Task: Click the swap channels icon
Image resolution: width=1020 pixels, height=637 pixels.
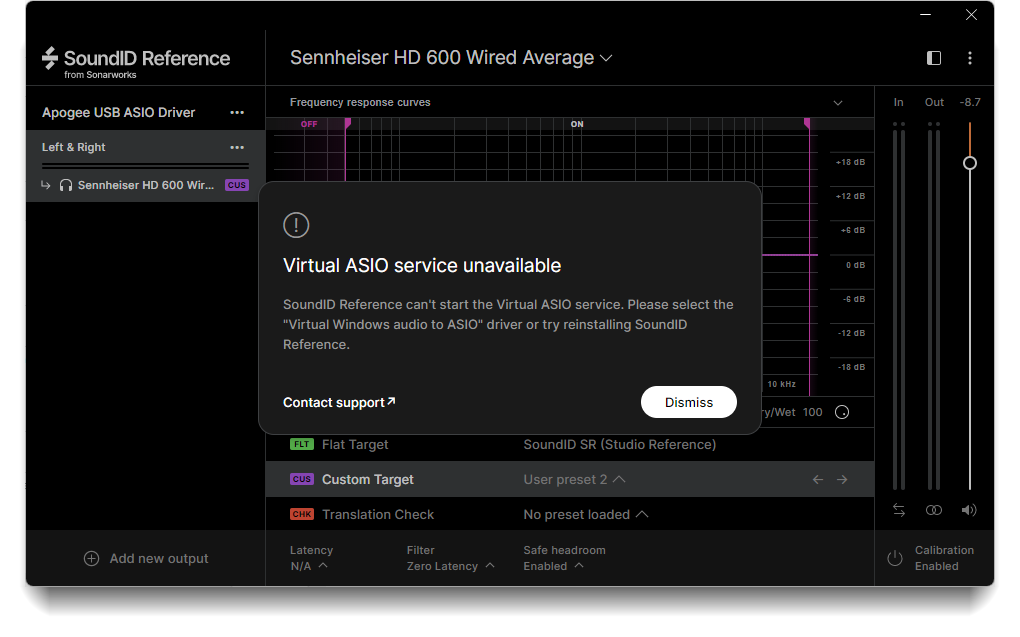Action: click(898, 510)
